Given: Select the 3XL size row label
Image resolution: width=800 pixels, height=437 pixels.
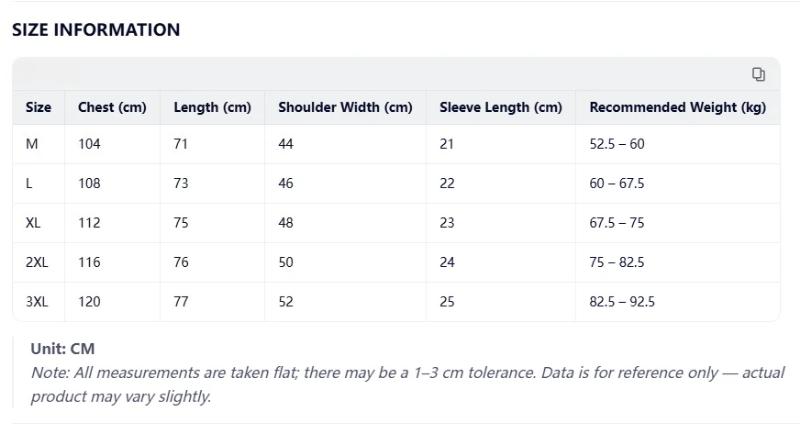Looking at the screenshot, I should click(36, 301).
